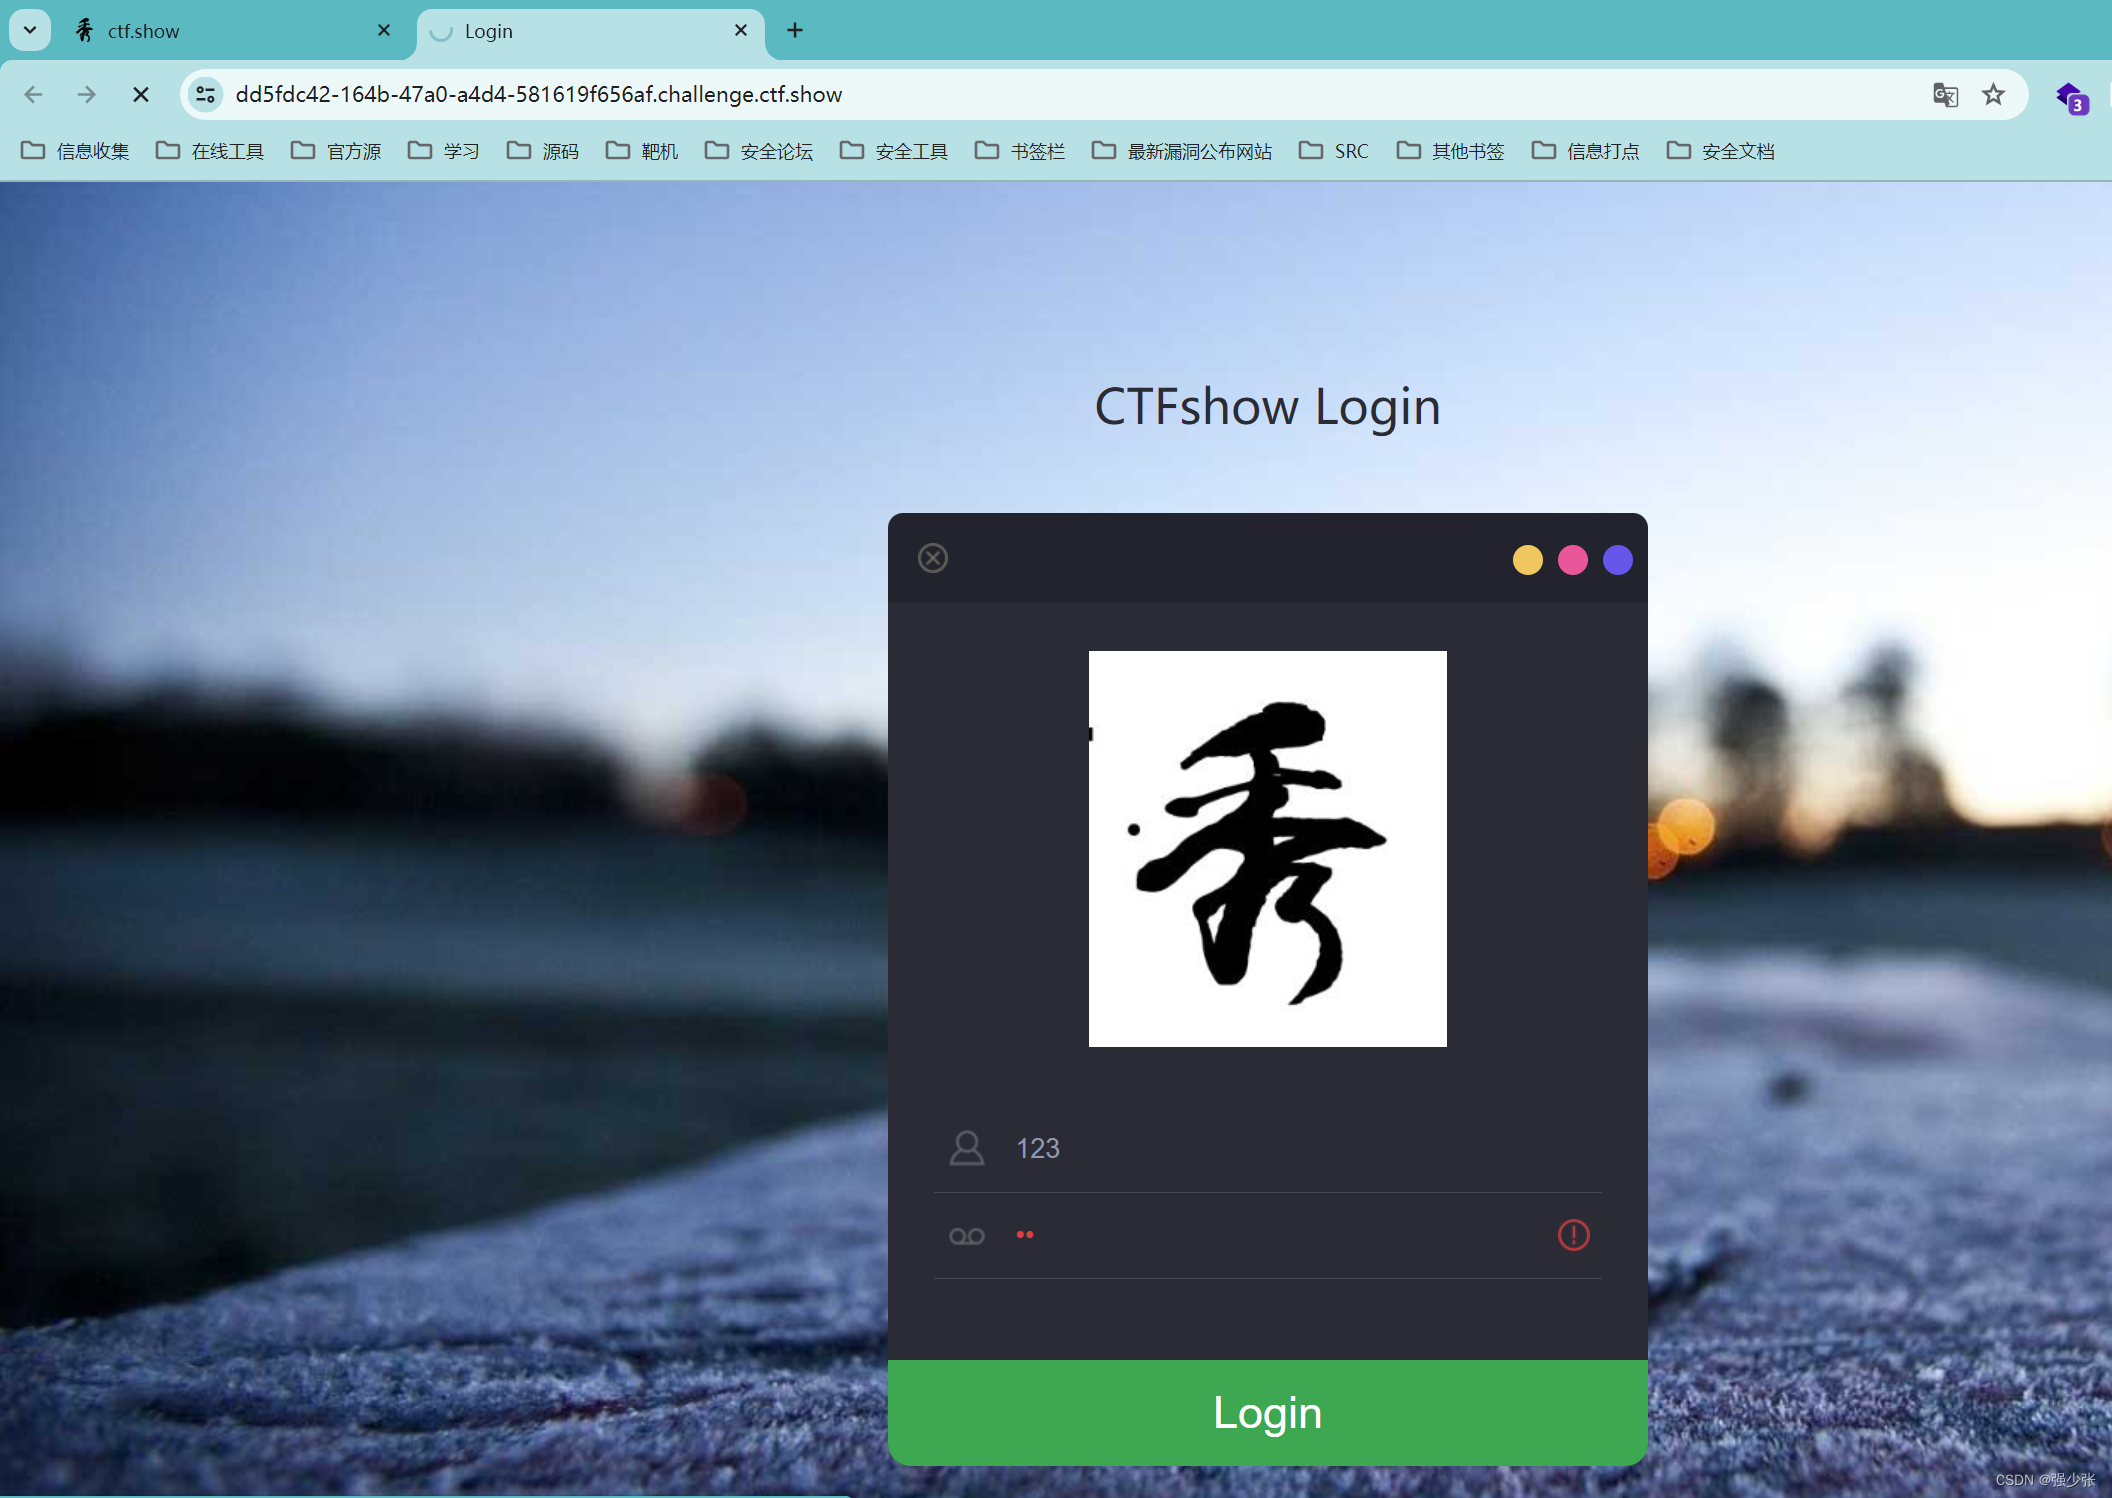This screenshot has width=2112, height=1498.
Task: Open the 安全论坛 bookmark folder
Action: [x=759, y=151]
